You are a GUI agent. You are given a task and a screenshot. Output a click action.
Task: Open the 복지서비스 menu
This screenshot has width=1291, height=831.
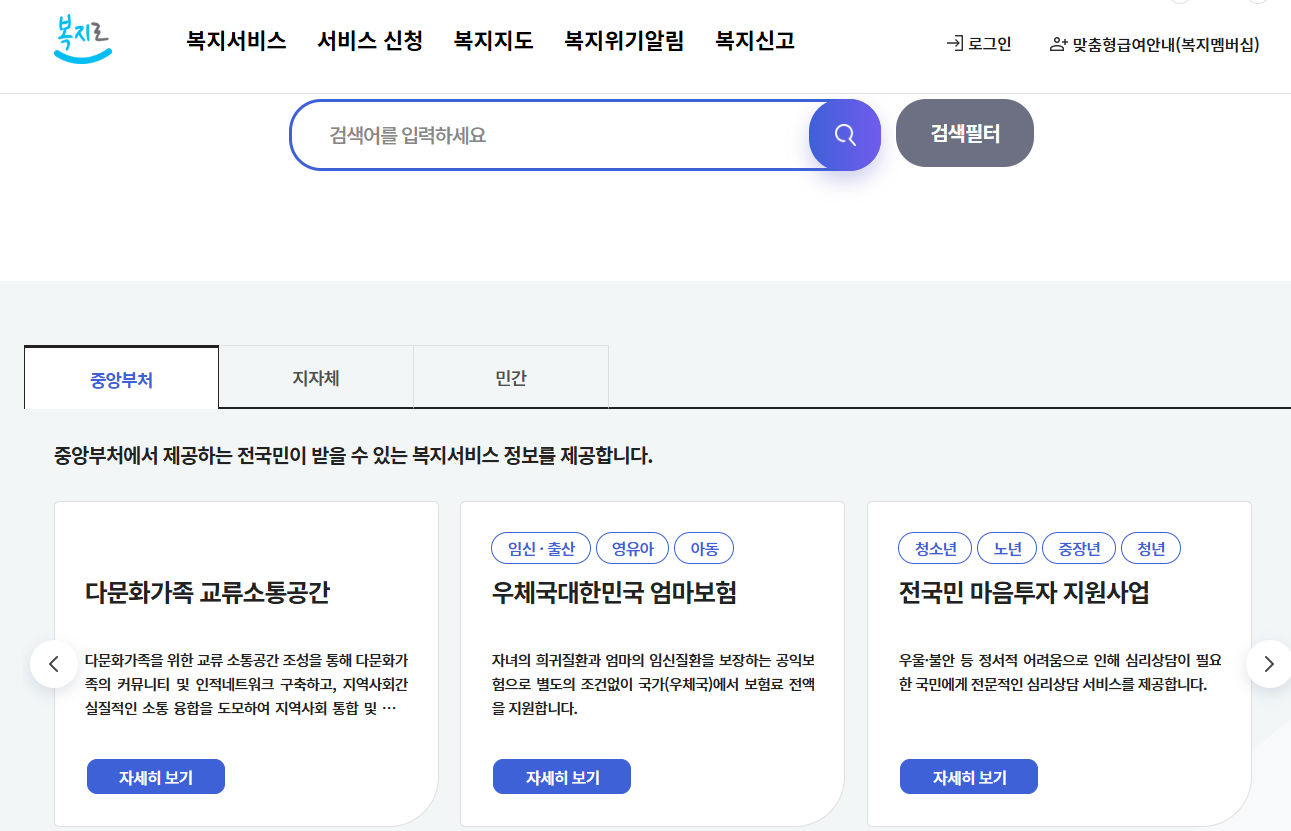[x=236, y=41]
